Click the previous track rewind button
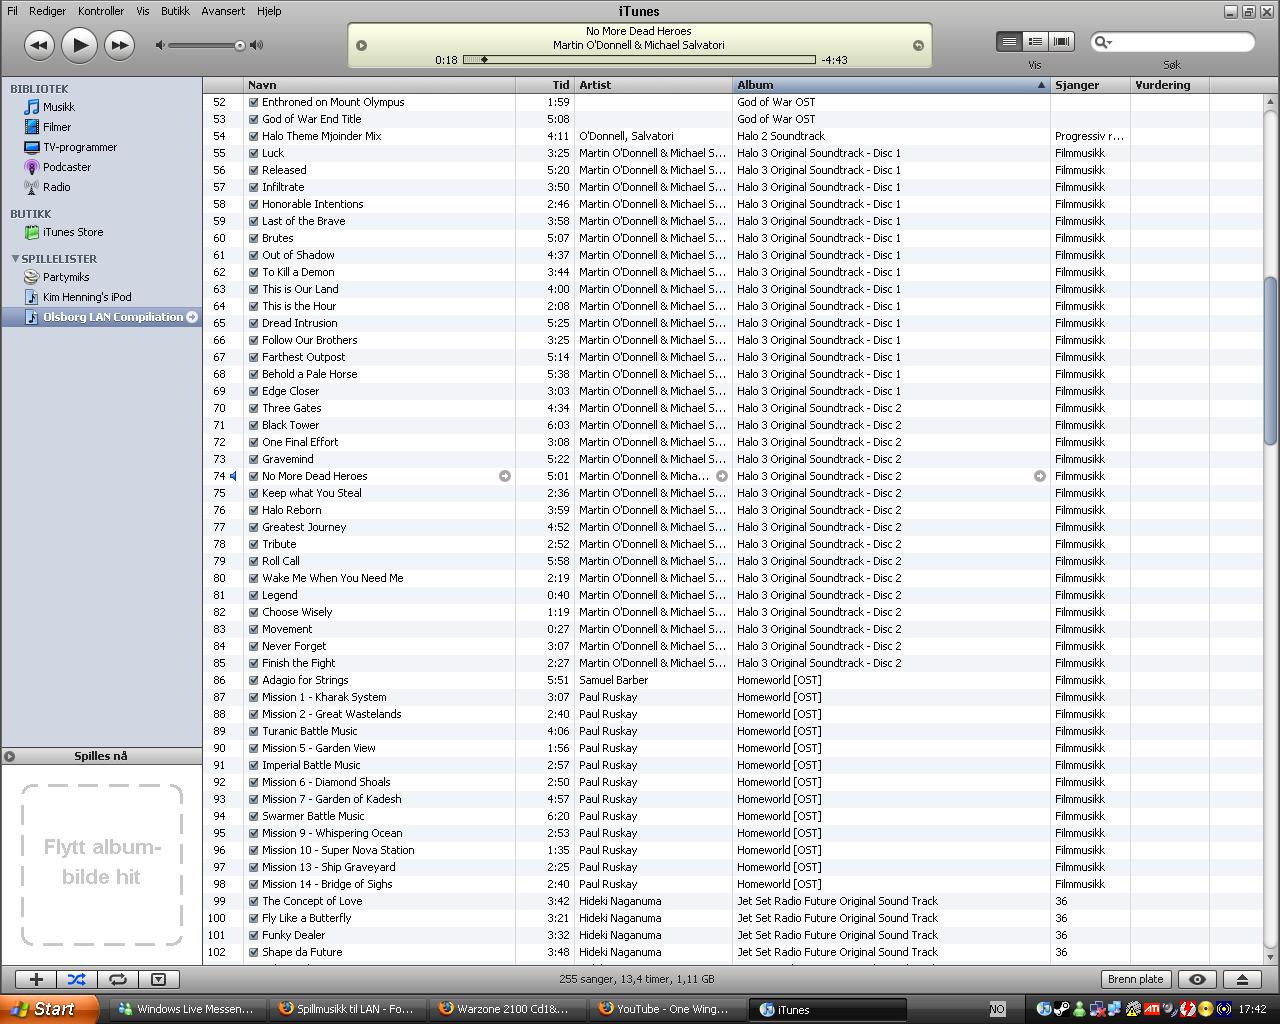Screen dimensions: 1280x1024 [39, 45]
